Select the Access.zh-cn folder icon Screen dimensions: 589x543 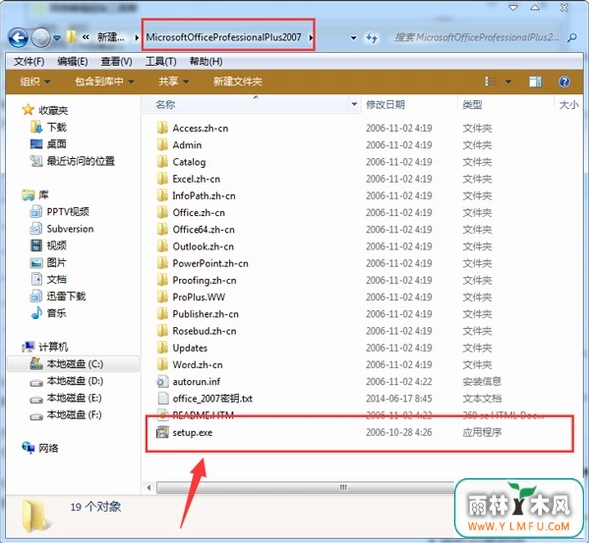162,128
